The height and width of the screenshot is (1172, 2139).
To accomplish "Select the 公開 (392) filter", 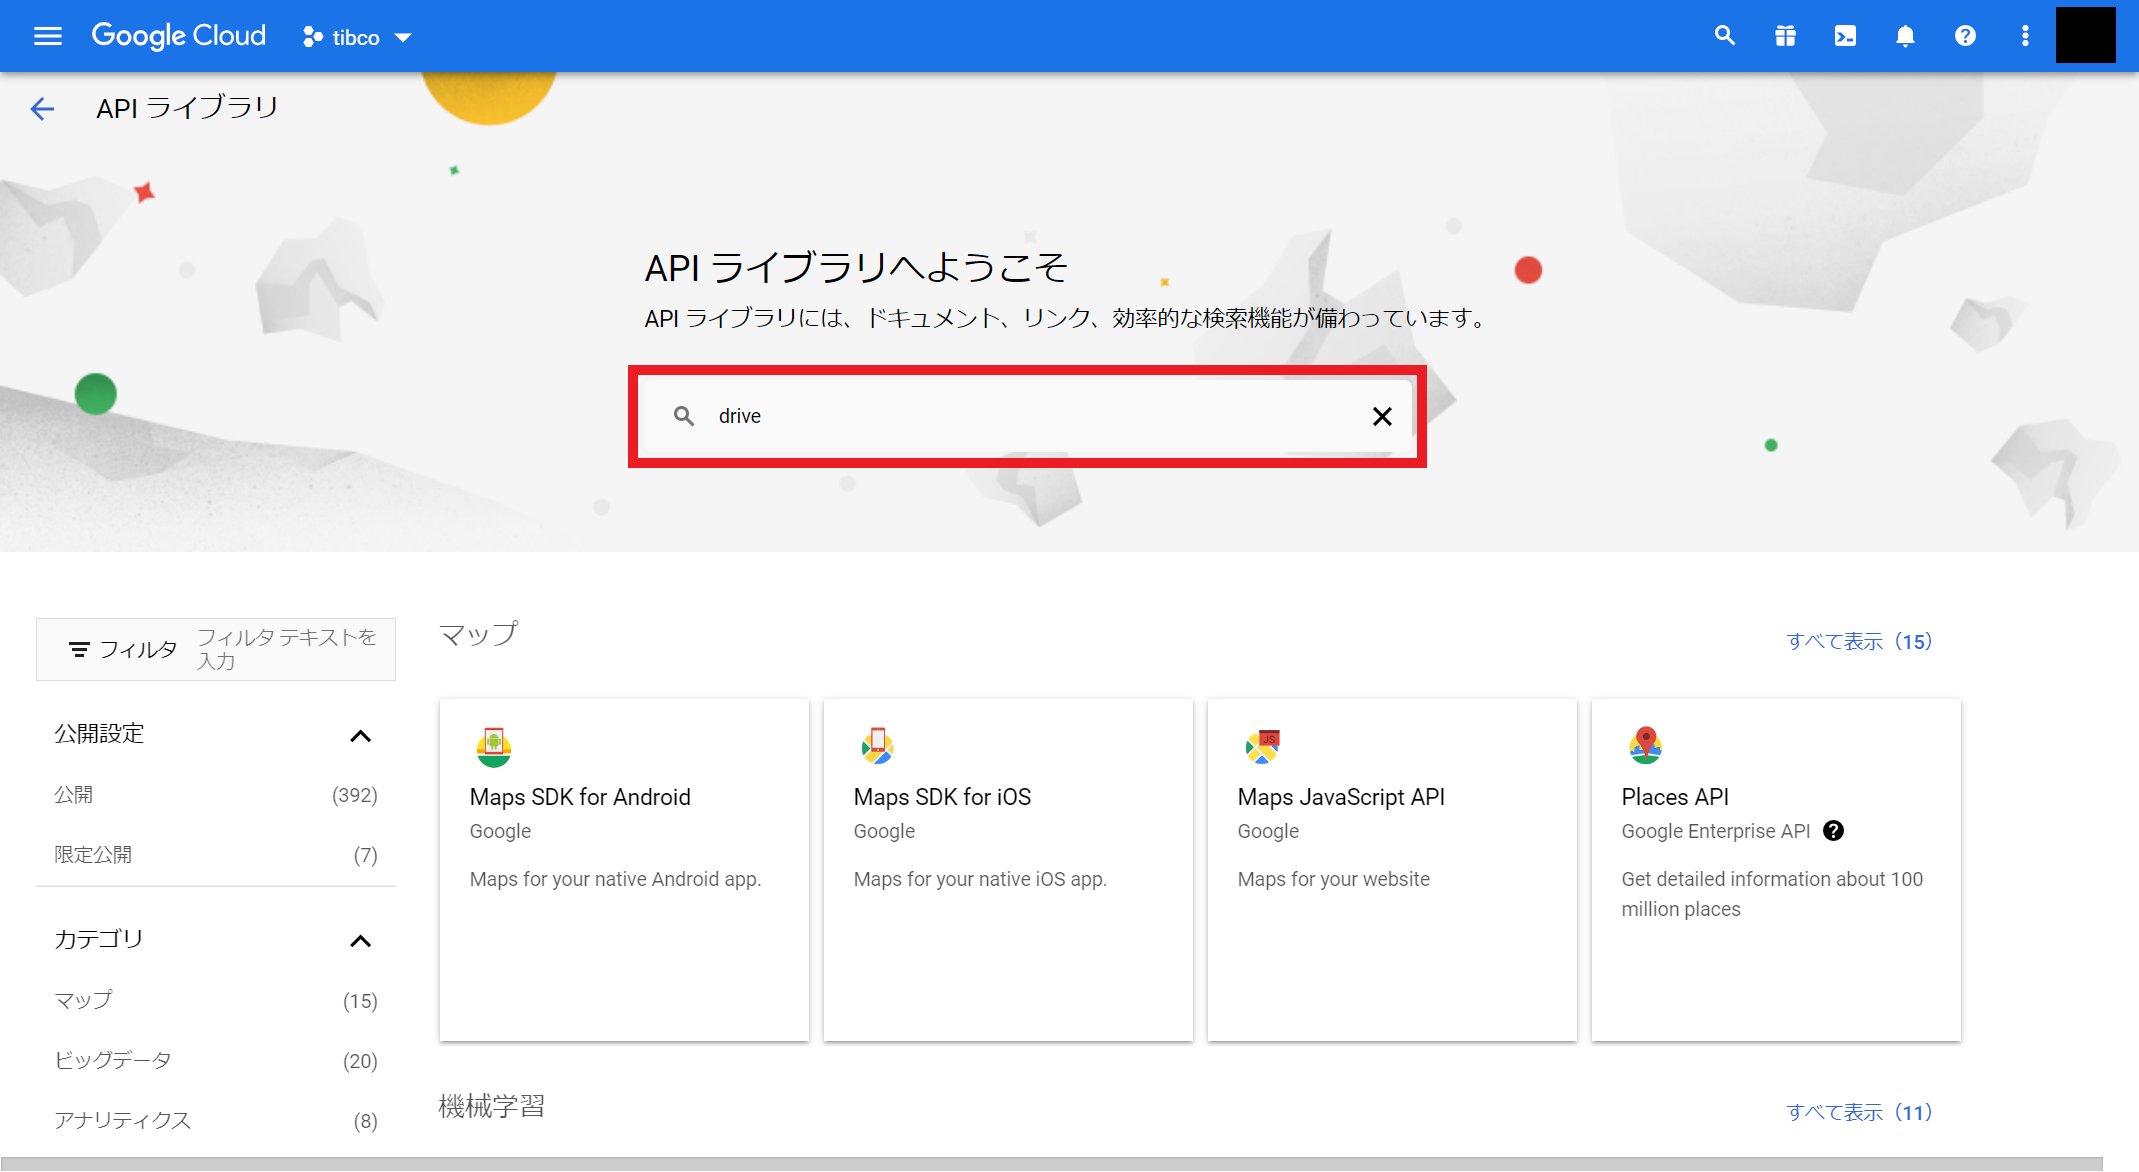I will (x=216, y=795).
